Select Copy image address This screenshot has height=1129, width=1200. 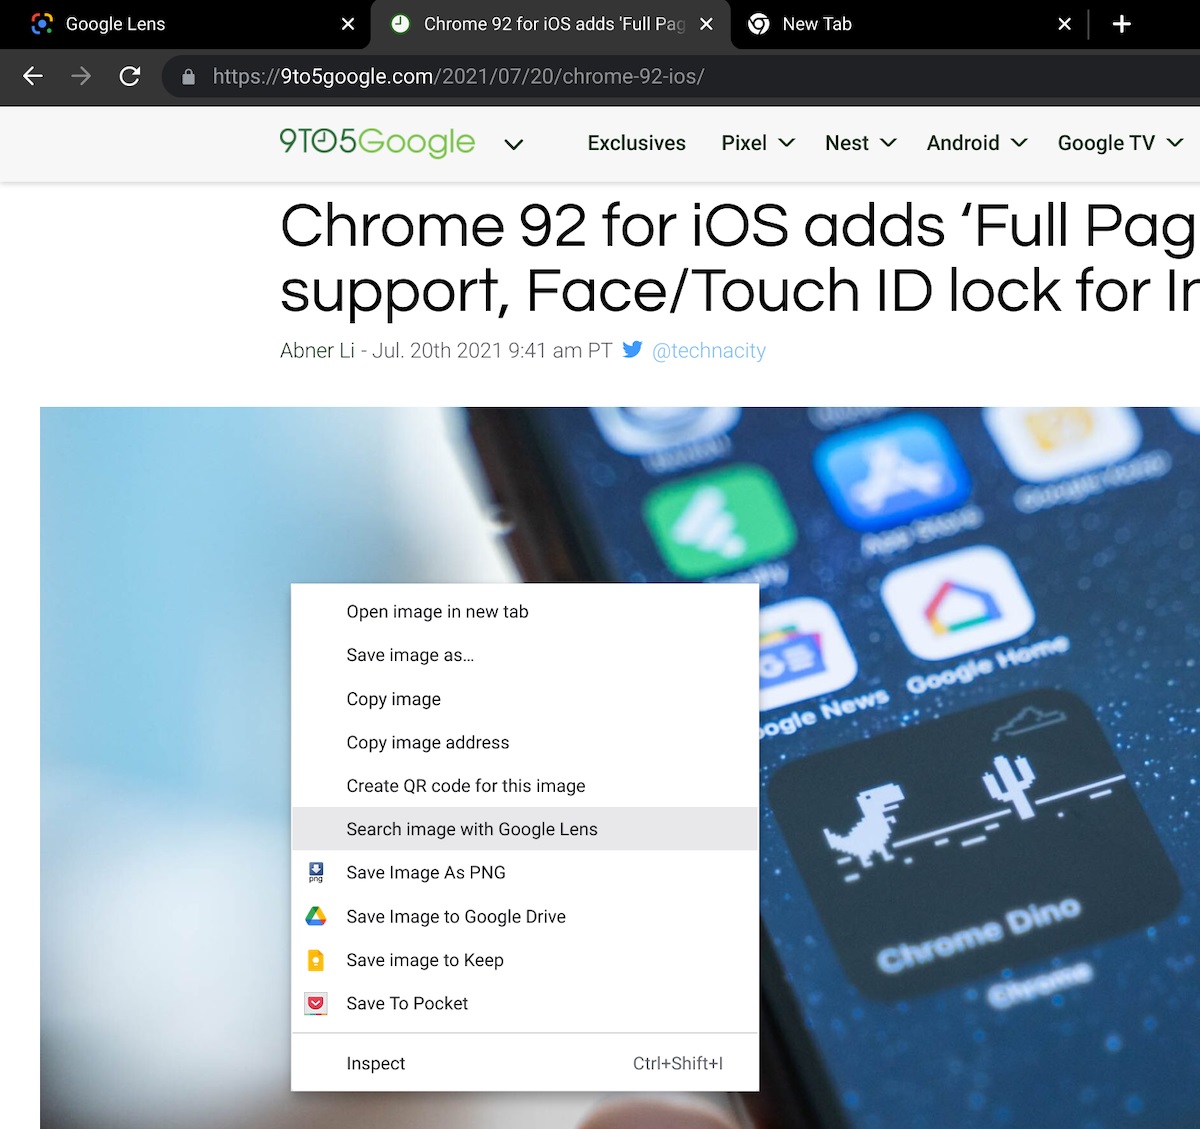(x=525, y=742)
